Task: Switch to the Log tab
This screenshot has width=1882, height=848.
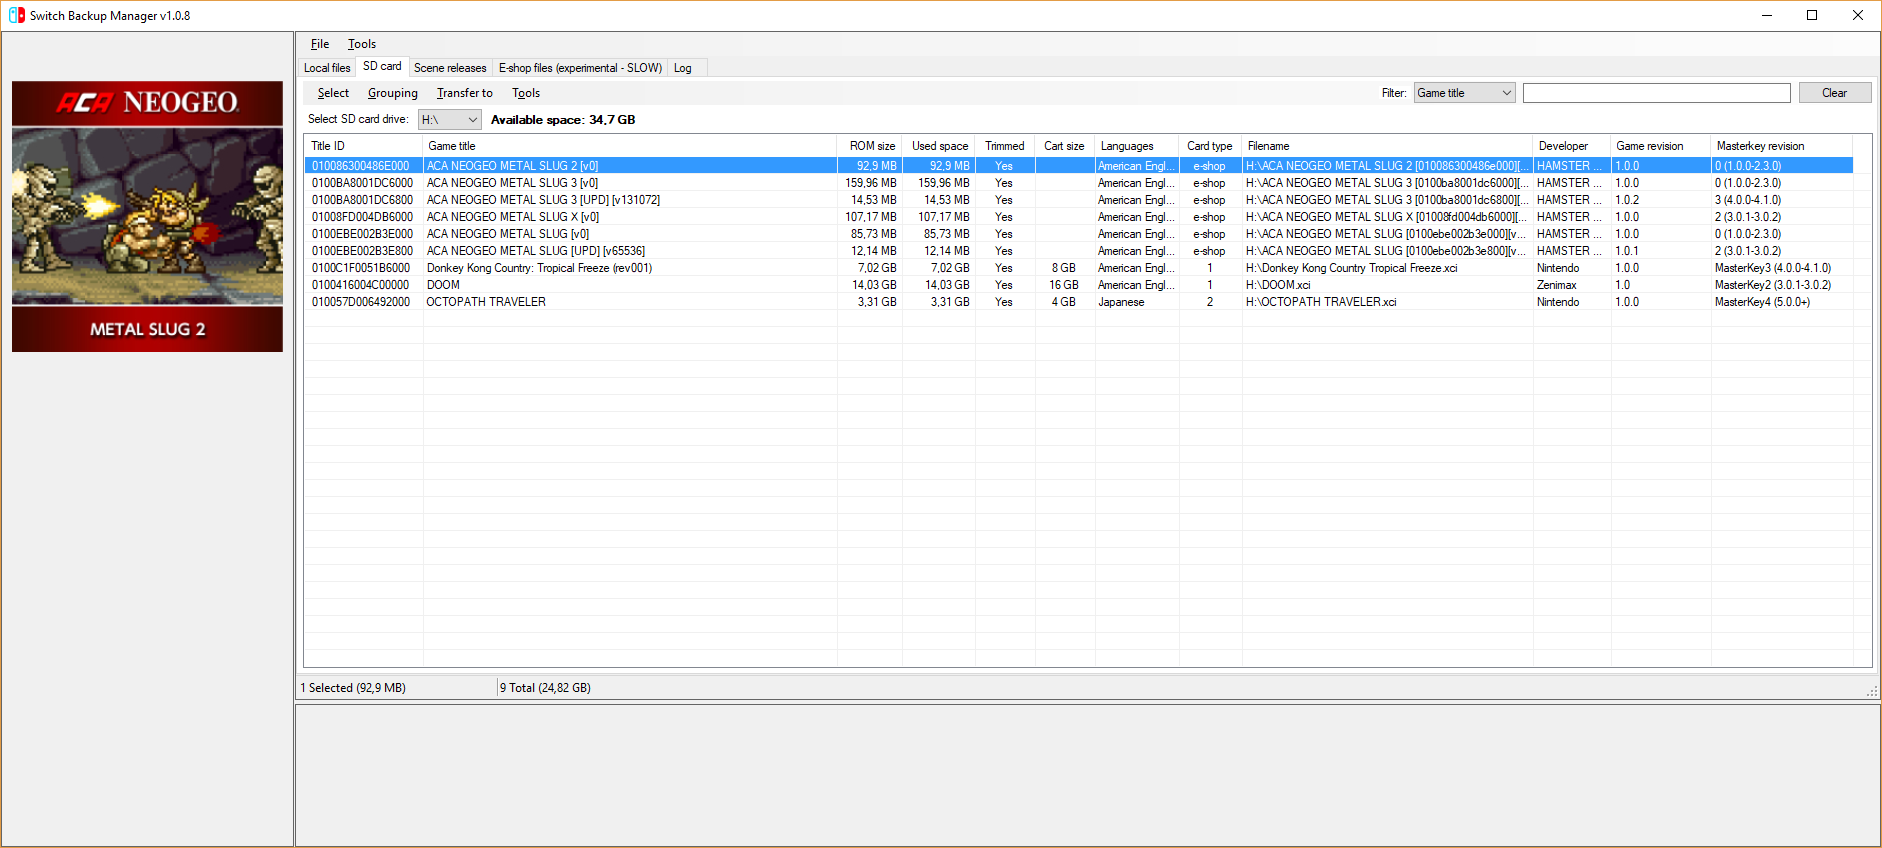Action: tap(683, 68)
